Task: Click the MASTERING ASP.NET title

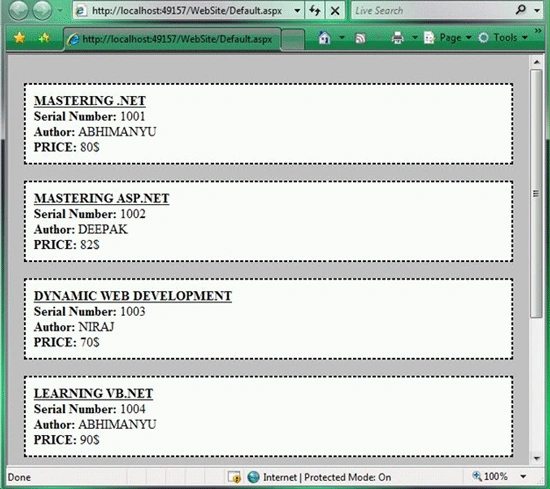Action: [x=101, y=198]
